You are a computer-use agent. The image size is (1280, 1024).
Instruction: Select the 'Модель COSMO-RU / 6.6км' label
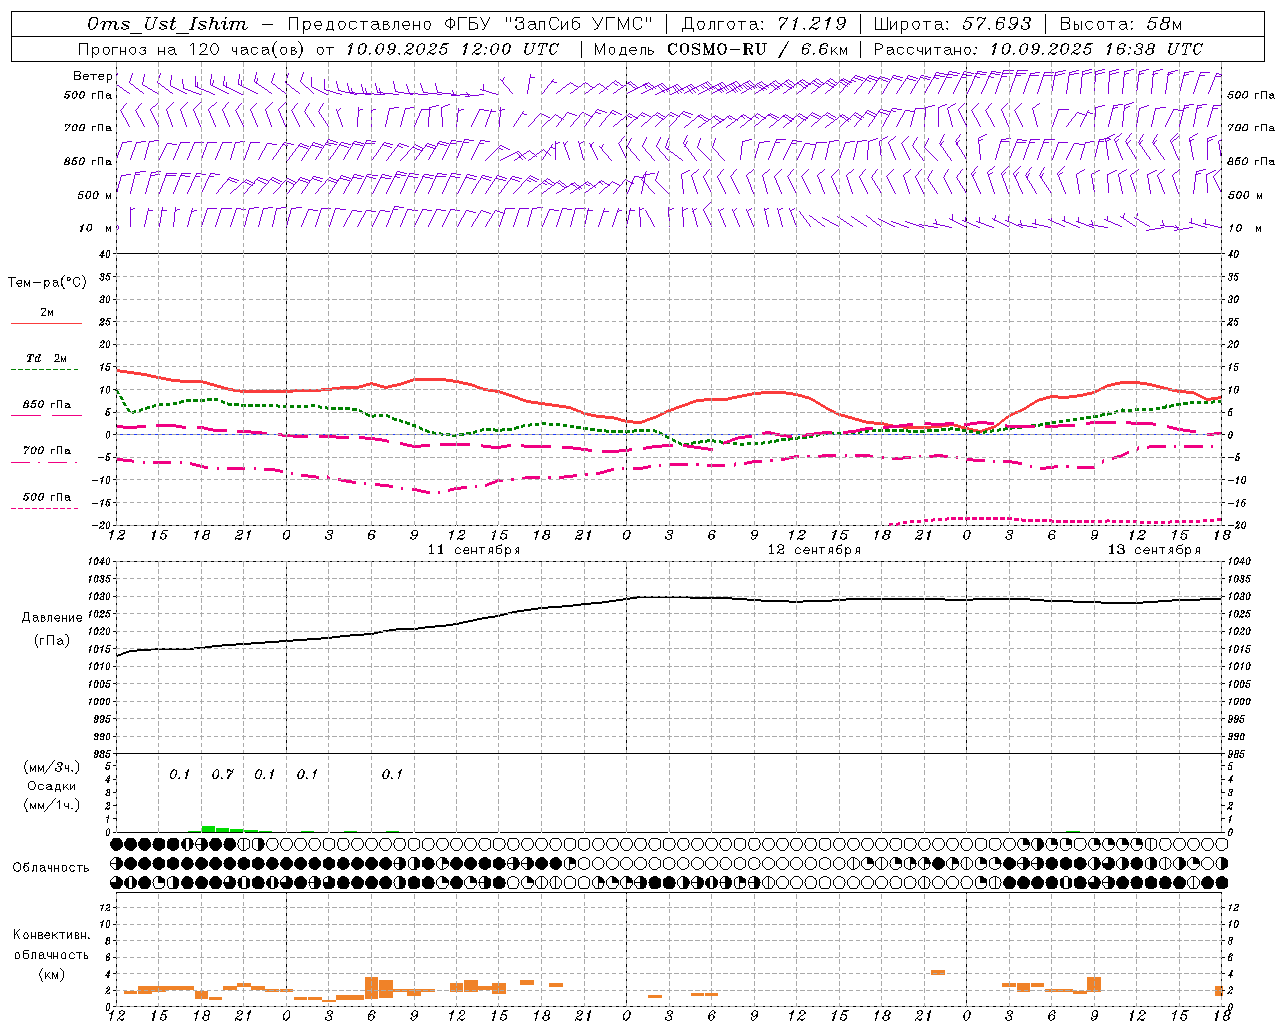tap(721, 49)
